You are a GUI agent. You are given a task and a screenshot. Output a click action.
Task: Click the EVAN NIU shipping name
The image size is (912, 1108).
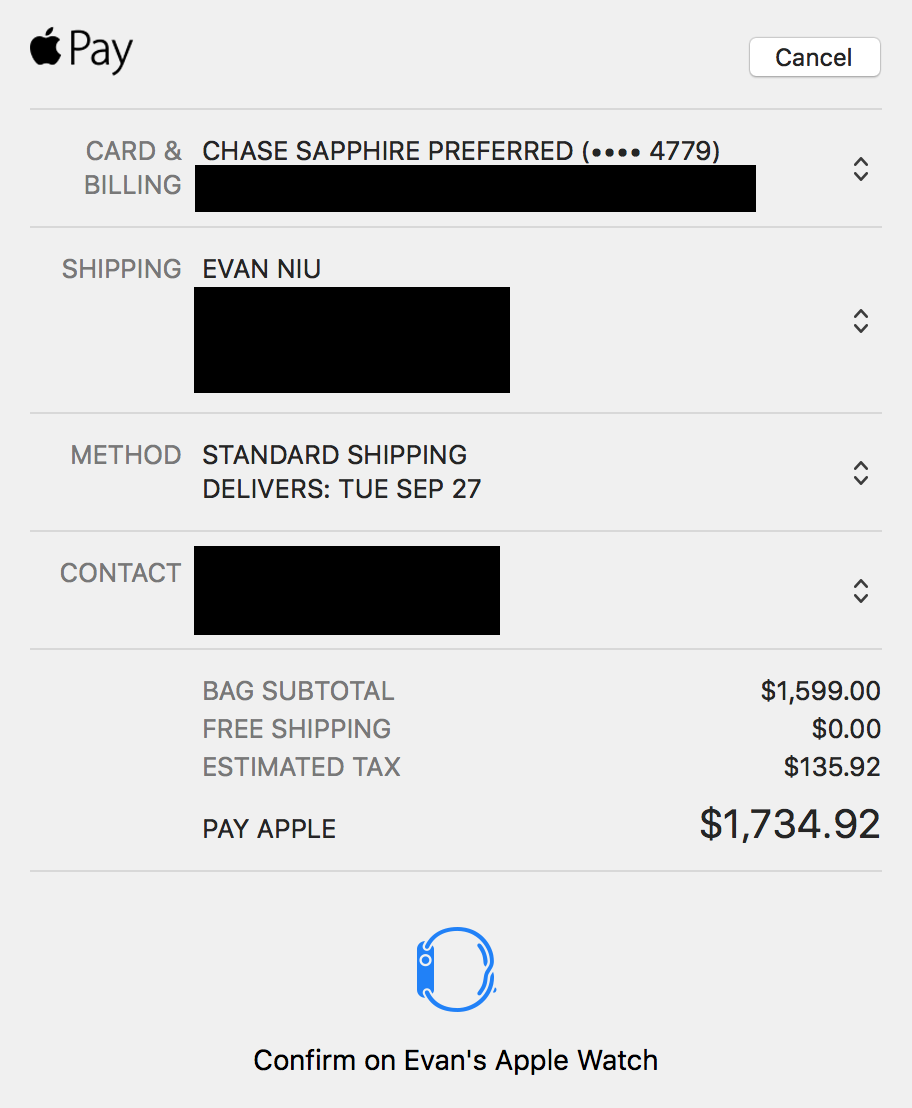[262, 269]
